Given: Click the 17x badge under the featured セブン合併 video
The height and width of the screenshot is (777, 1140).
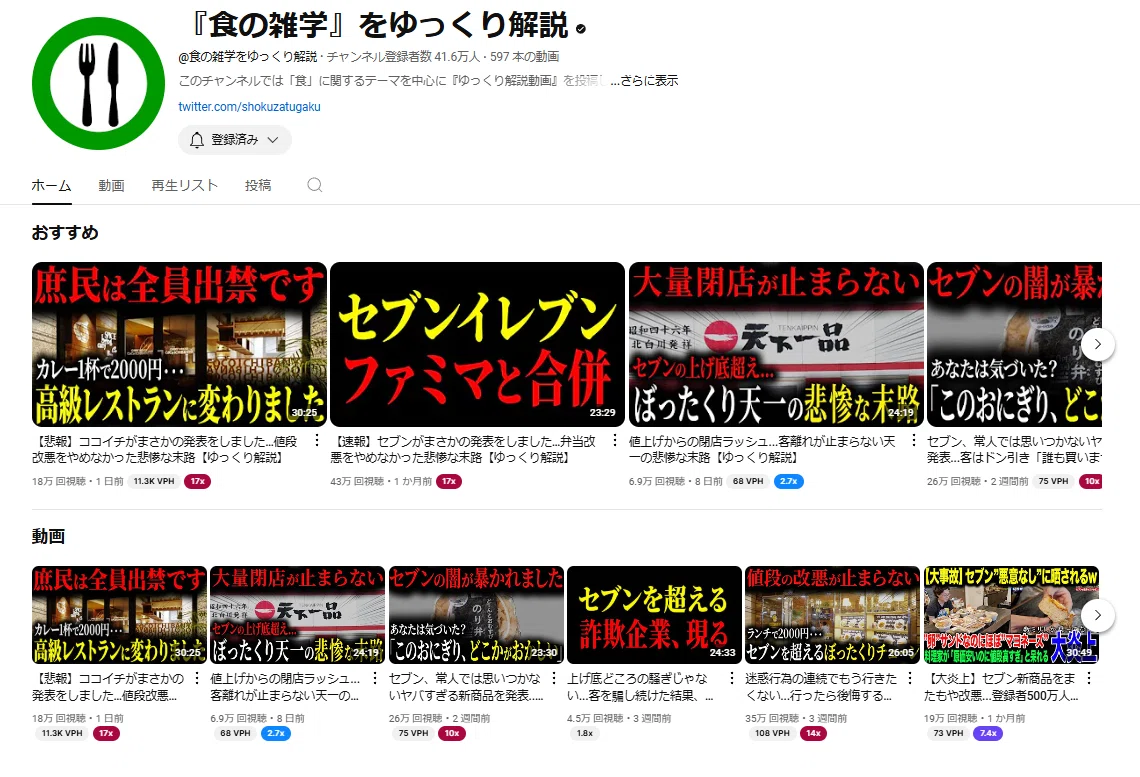Looking at the screenshot, I should click(449, 481).
